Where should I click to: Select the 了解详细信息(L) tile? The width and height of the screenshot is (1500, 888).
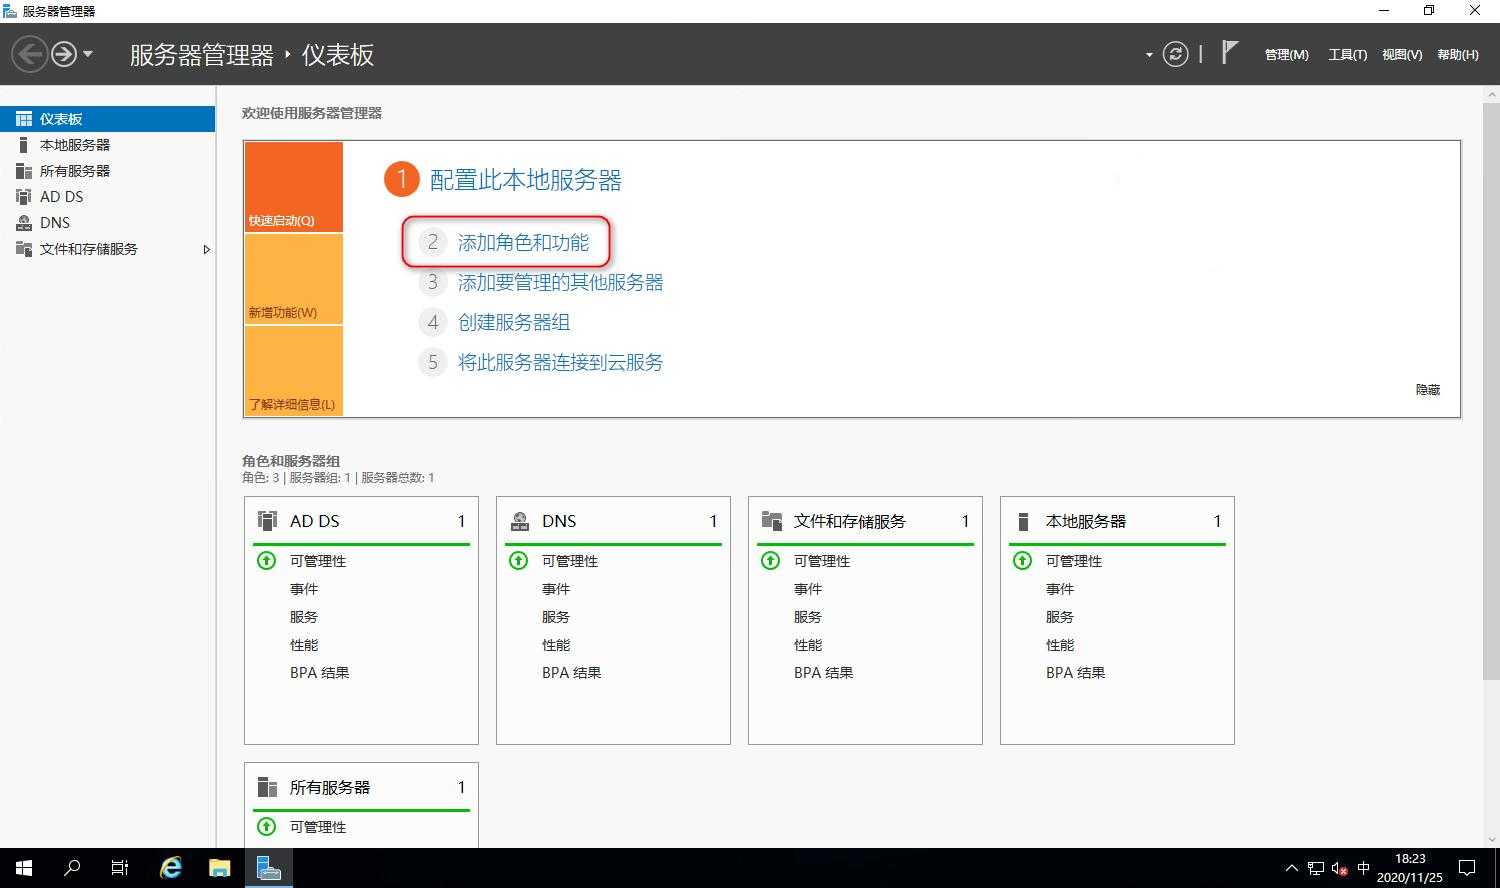pos(293,371)
